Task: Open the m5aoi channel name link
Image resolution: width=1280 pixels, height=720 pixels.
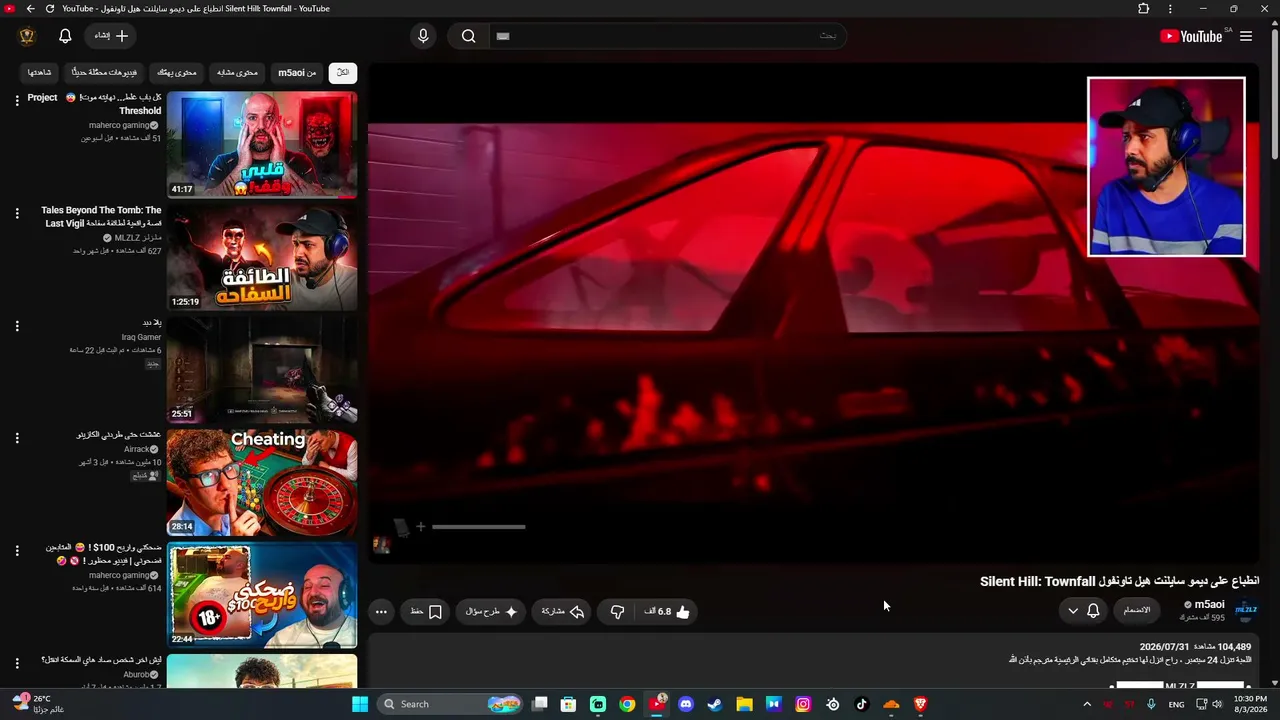Action: pyautogui.click(x=1209, y=605)
